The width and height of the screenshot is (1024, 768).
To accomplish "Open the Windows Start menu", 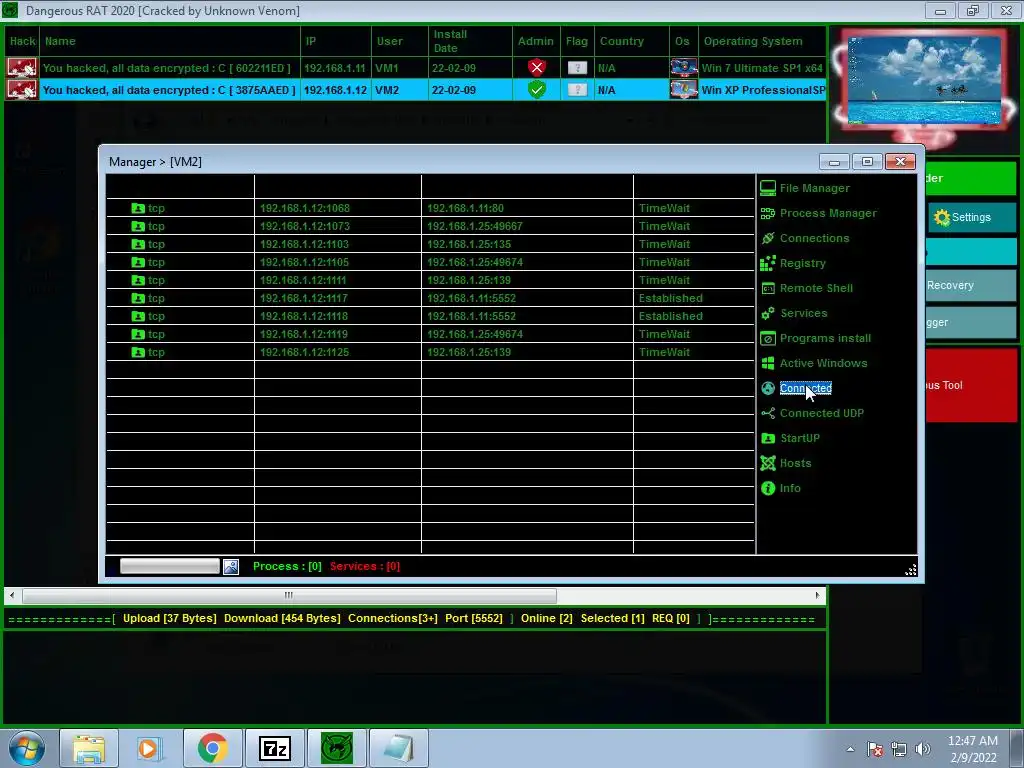I will pos(25,748).
